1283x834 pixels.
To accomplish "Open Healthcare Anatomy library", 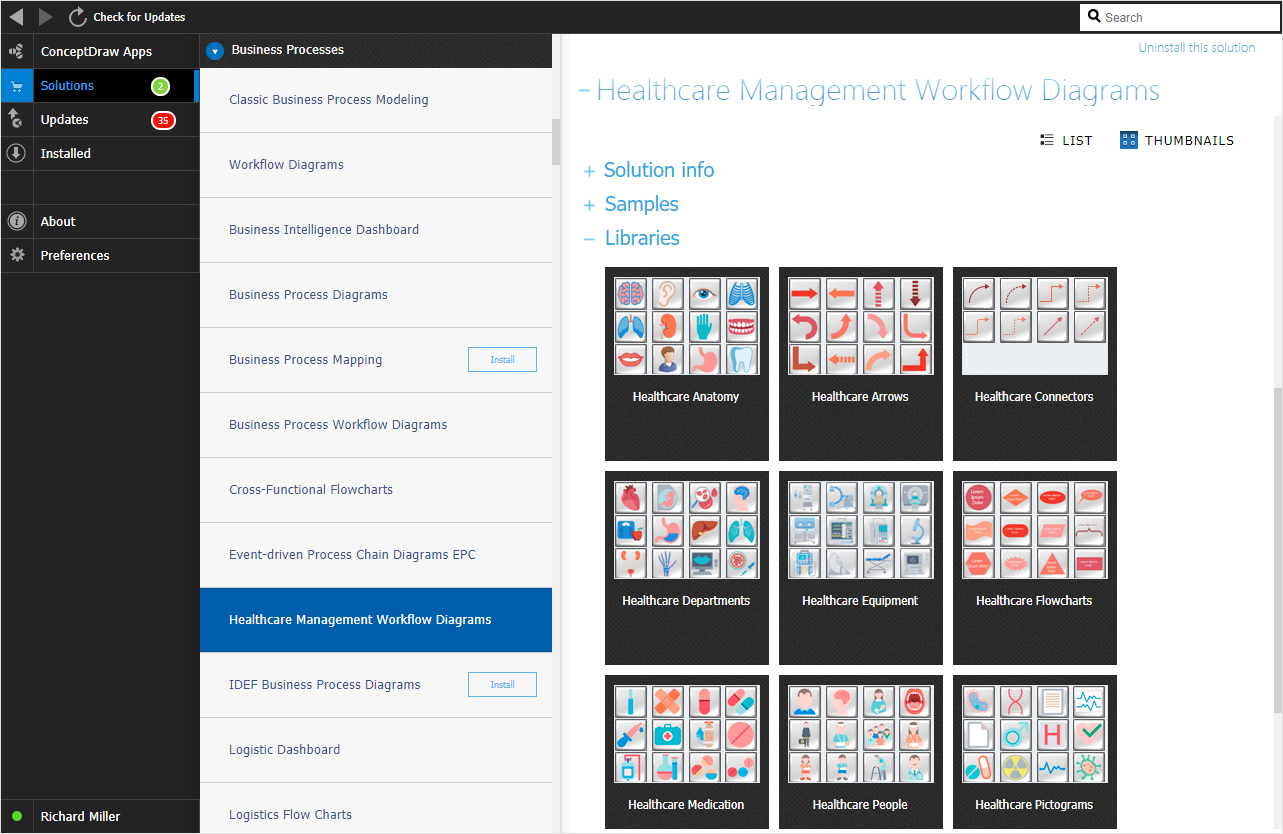I will pyautogui.click(x=686, y=364).
